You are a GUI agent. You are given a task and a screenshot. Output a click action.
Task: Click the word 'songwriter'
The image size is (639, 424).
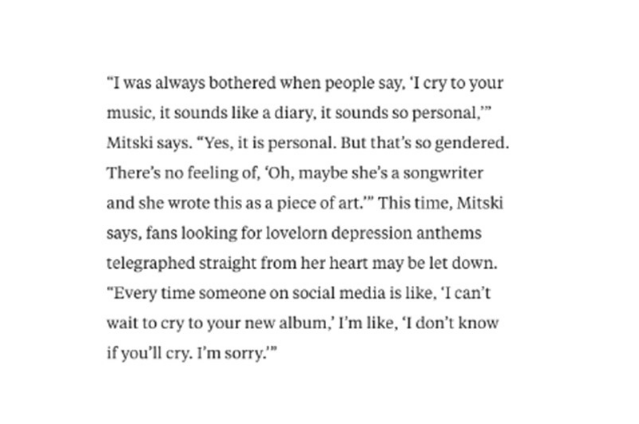click(443, 174)
